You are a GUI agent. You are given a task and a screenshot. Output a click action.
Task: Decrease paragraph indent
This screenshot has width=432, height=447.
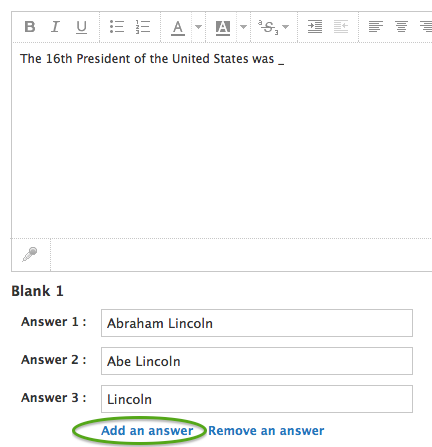(x=341, y=27)
